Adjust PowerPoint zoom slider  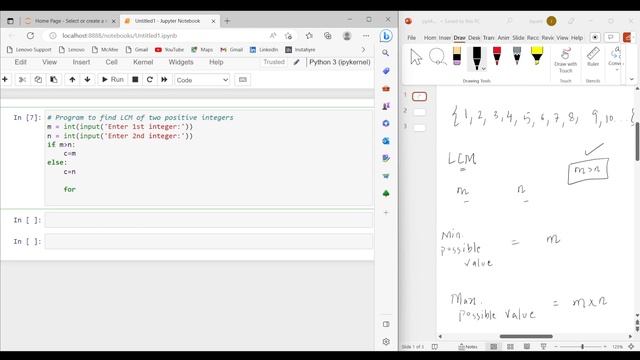click(x=582, y=347)
